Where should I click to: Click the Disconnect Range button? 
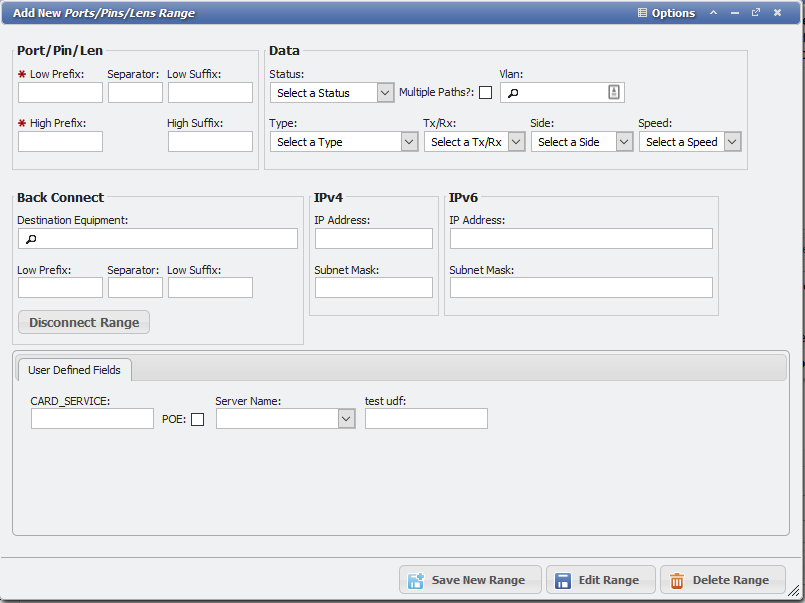tap(83, 322)
